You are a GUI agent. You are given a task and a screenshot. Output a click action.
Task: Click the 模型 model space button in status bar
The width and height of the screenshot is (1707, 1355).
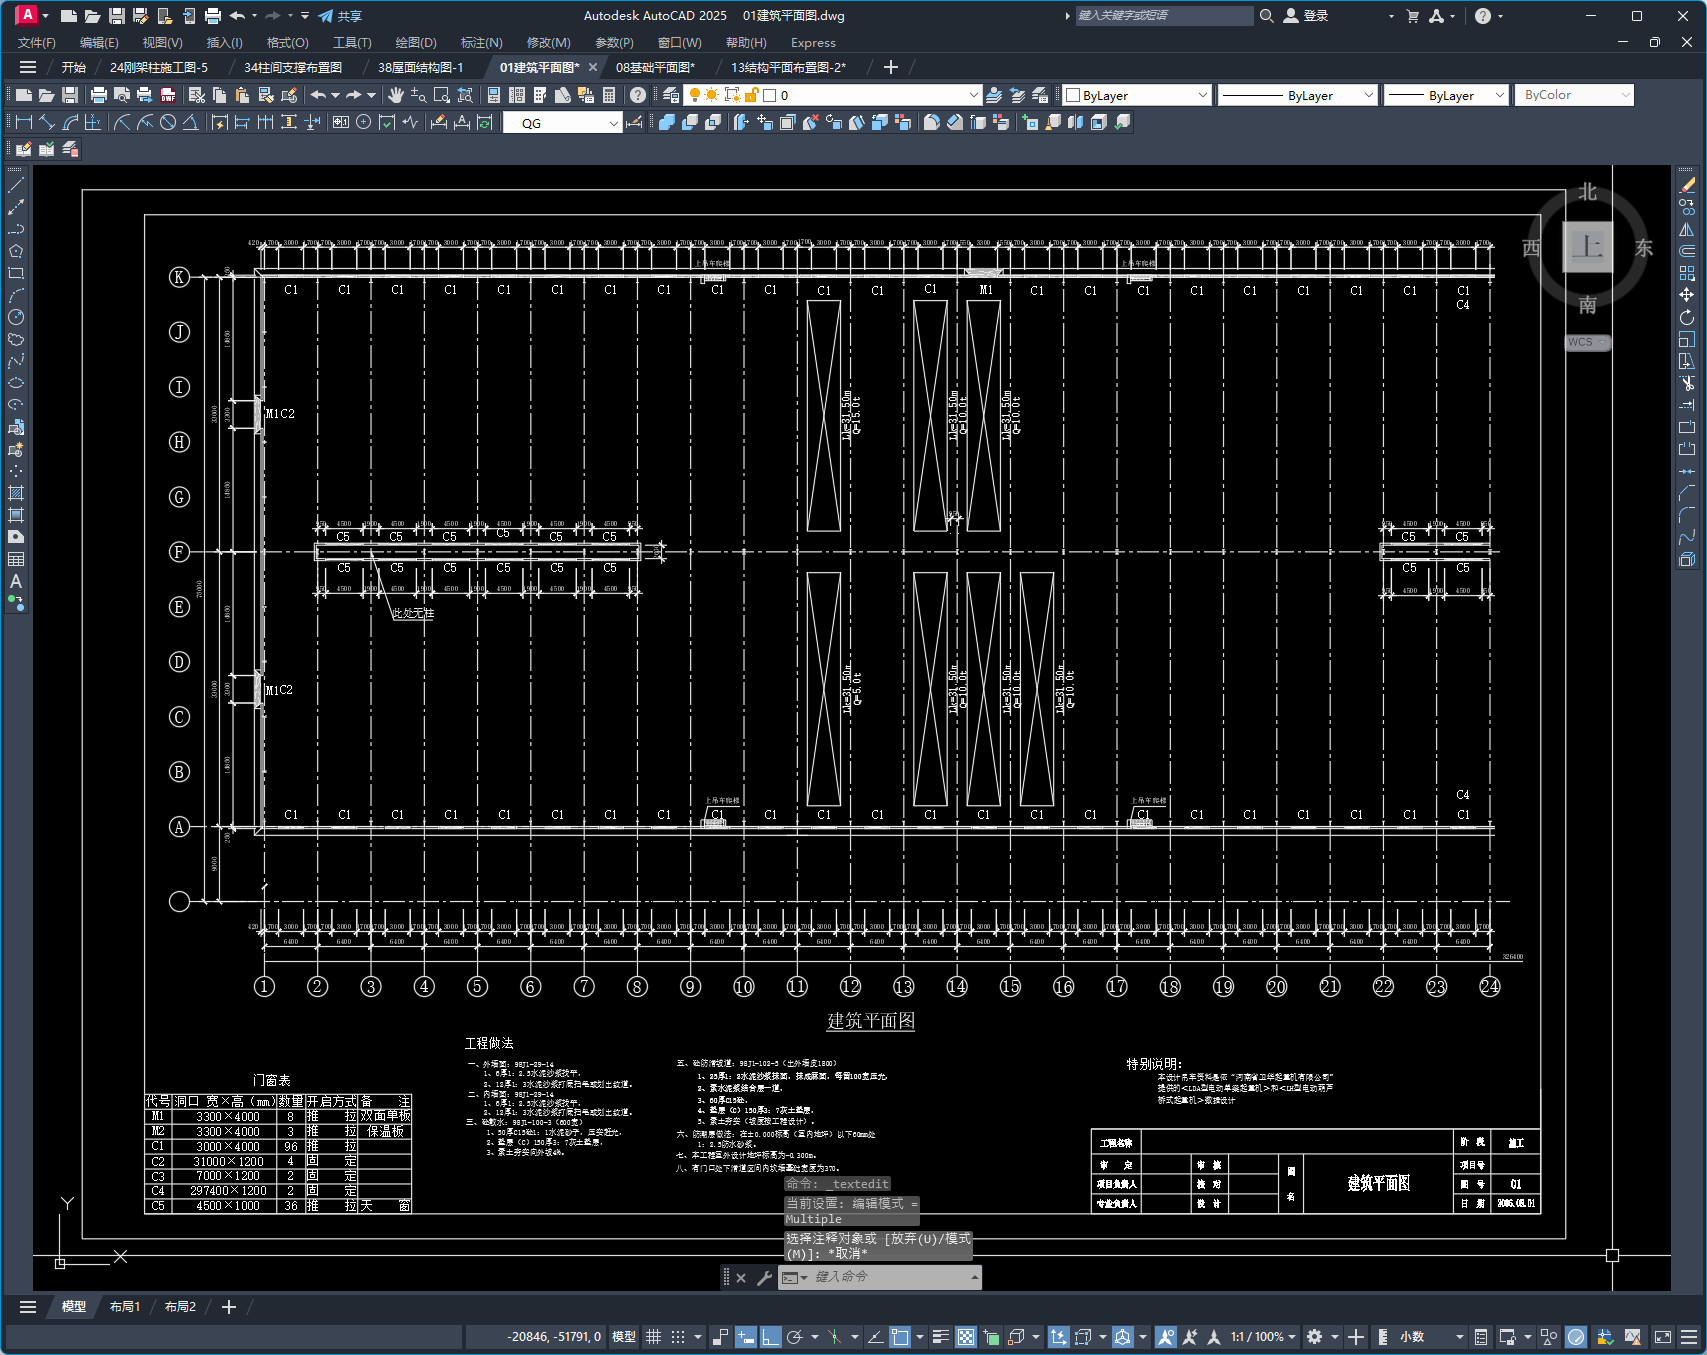624,1337
